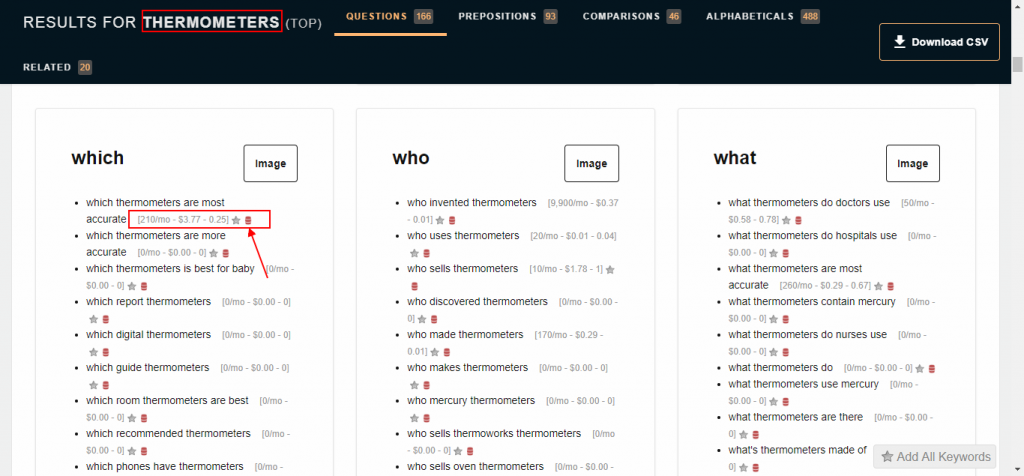Star the 'who uses thermometers' keyword
1024x476 pixels.
(411, 253)
